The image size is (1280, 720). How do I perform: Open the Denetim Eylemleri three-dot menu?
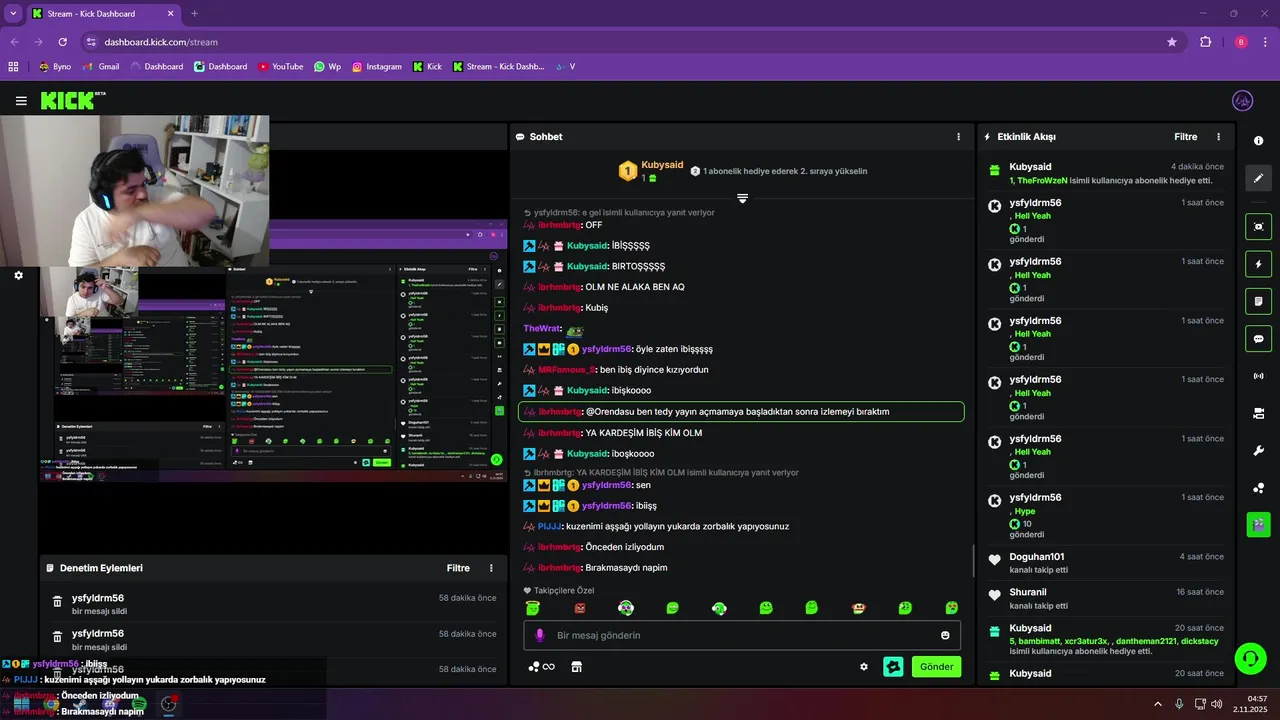(491, 568)
